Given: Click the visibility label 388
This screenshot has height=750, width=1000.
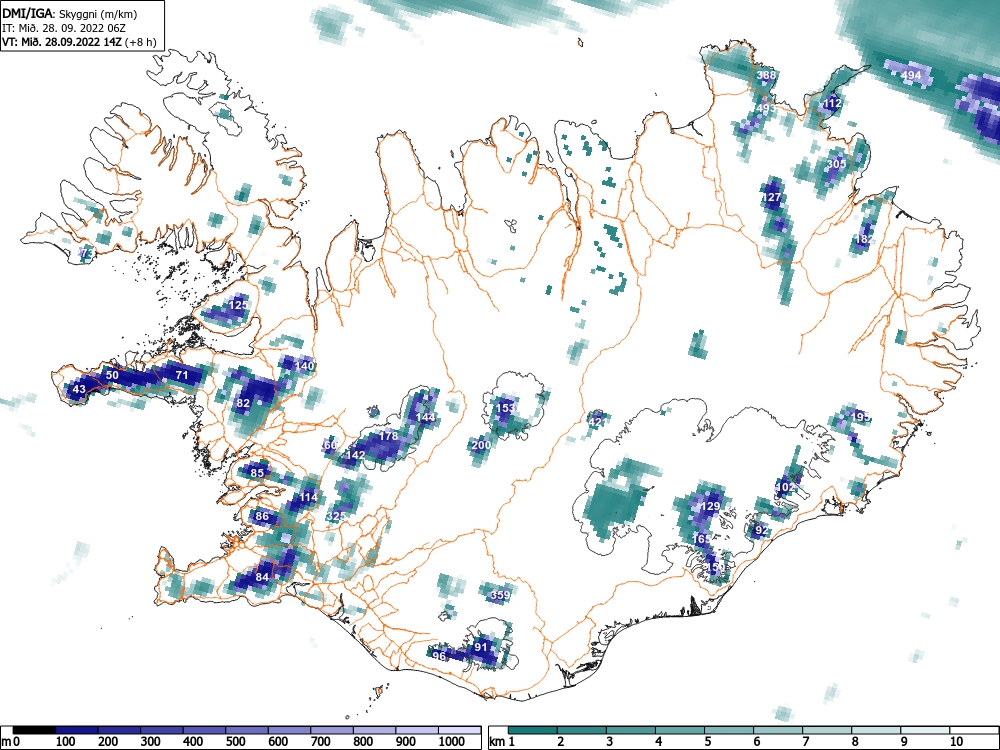Looking at the screenshot, I should pyautogui.click(x=767, y=75).
